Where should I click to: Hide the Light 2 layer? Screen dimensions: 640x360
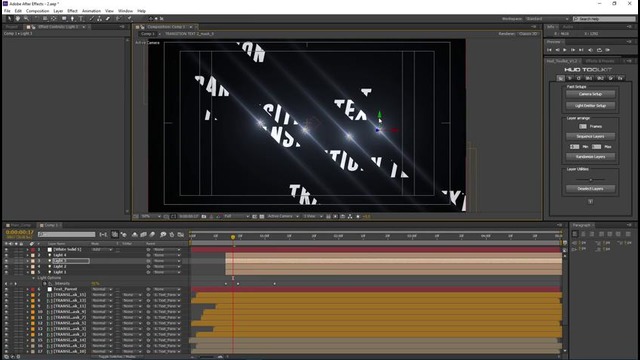pos(6,267)
